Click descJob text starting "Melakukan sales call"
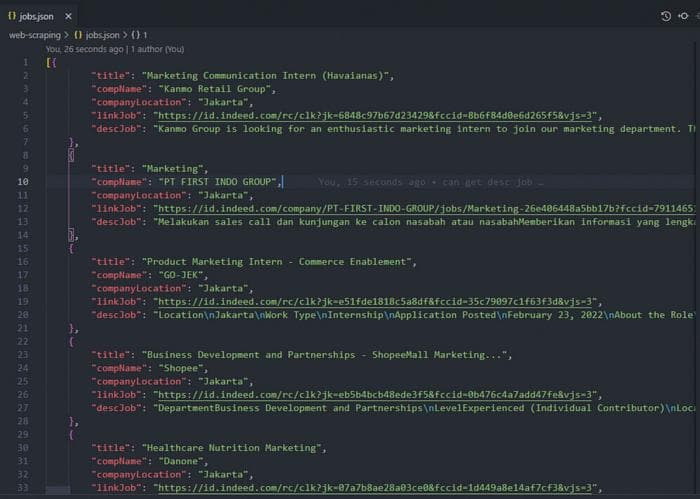Screen dimensions: 700x499 pos(424,222)
